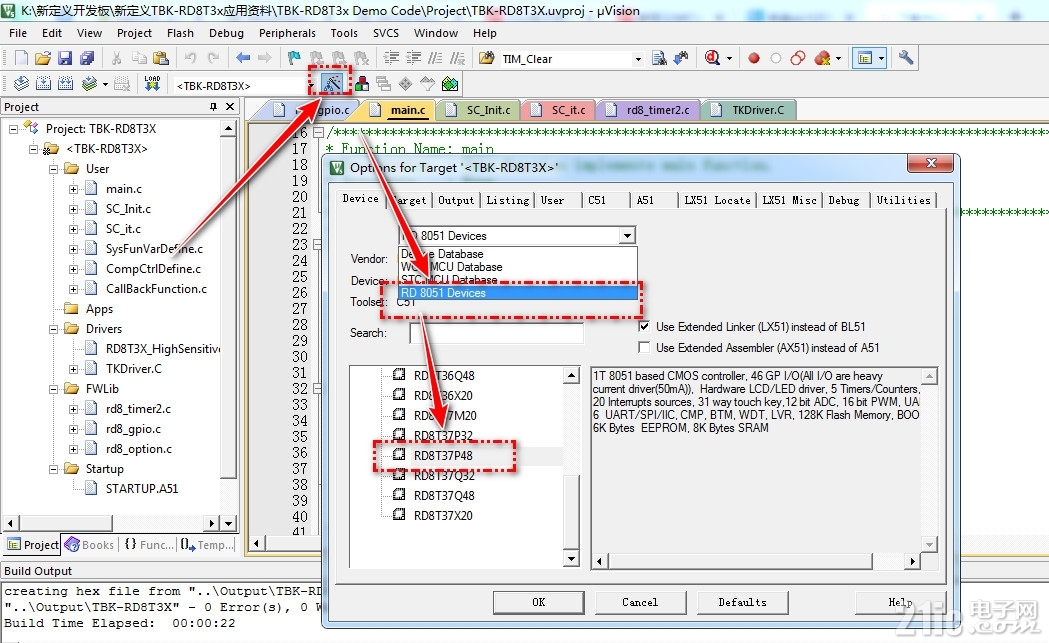This screenshot has height=643, width=1049.
Task: Choose the RD 8051 Devices database option
Action: [518, 293]
